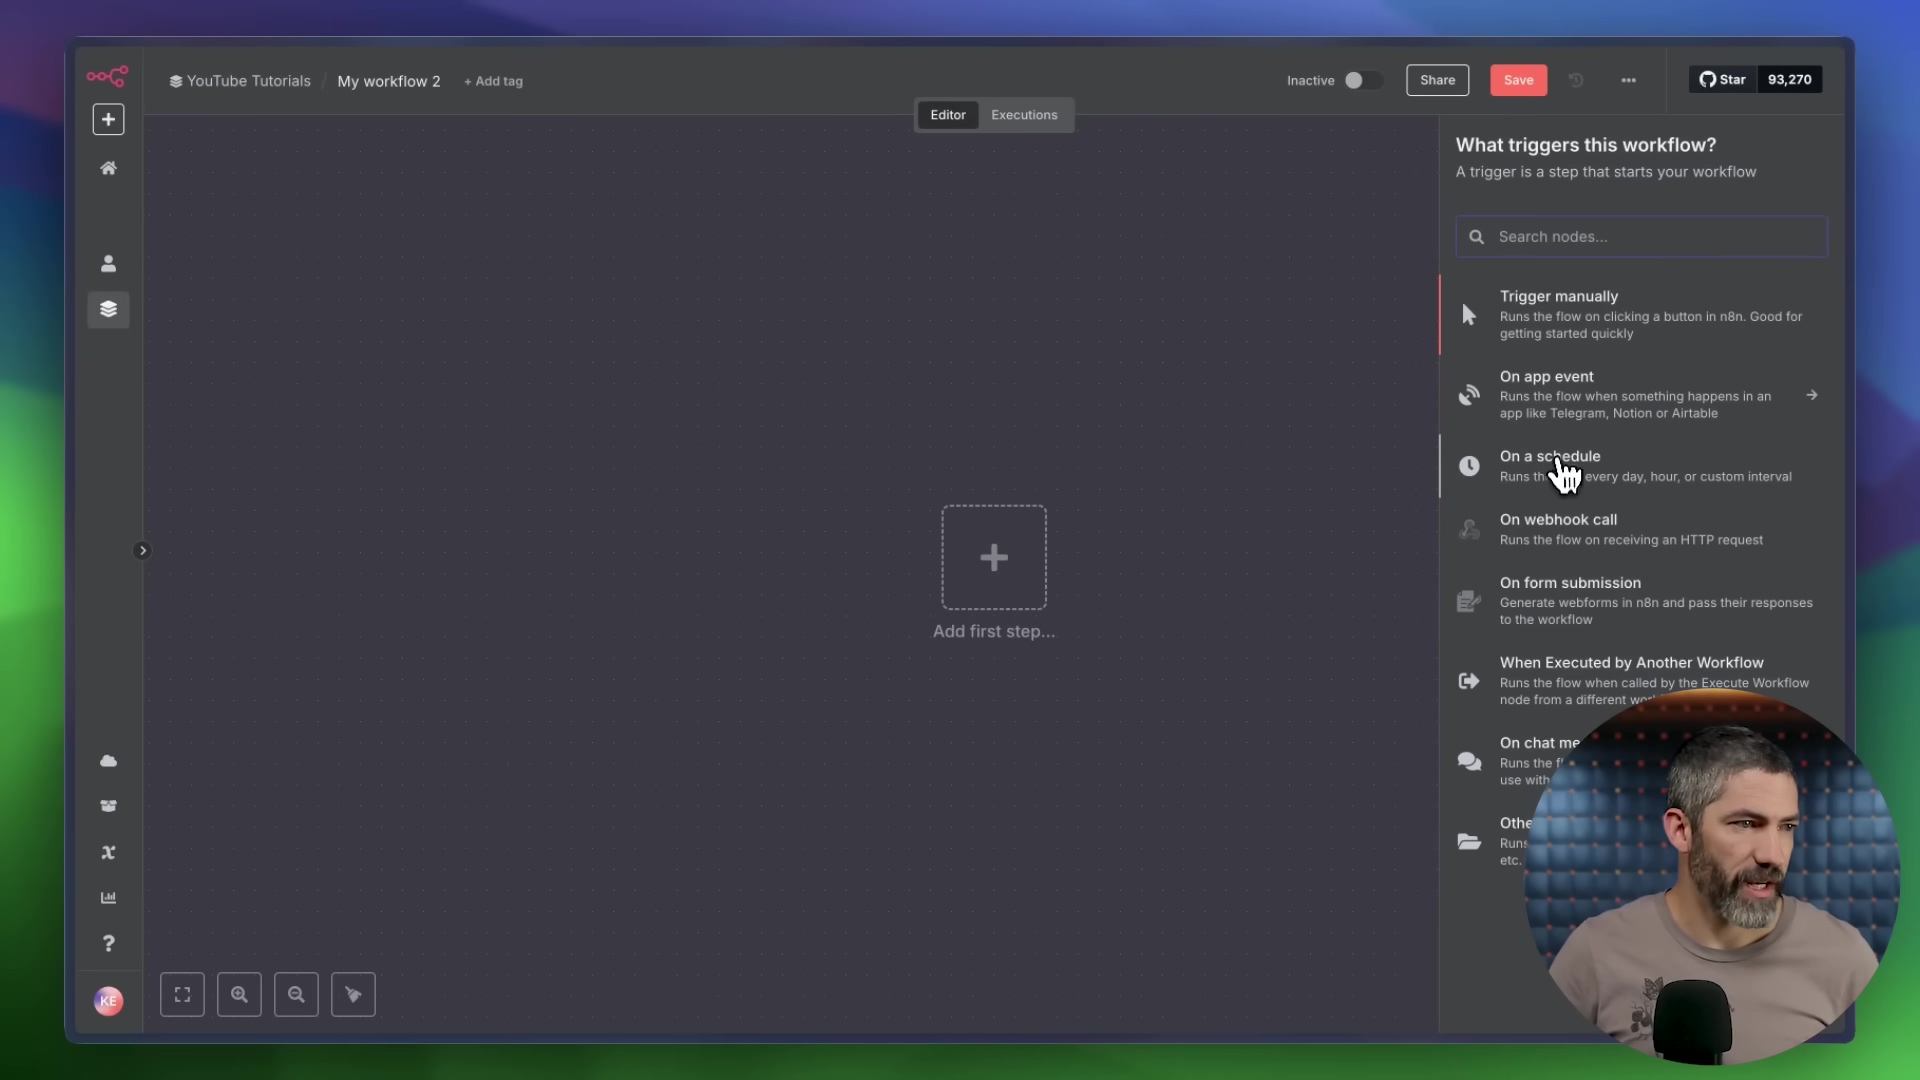This screenshot has height=1080, width=1920.
Task: Zoom out the canvas
Action: point(296,994)
